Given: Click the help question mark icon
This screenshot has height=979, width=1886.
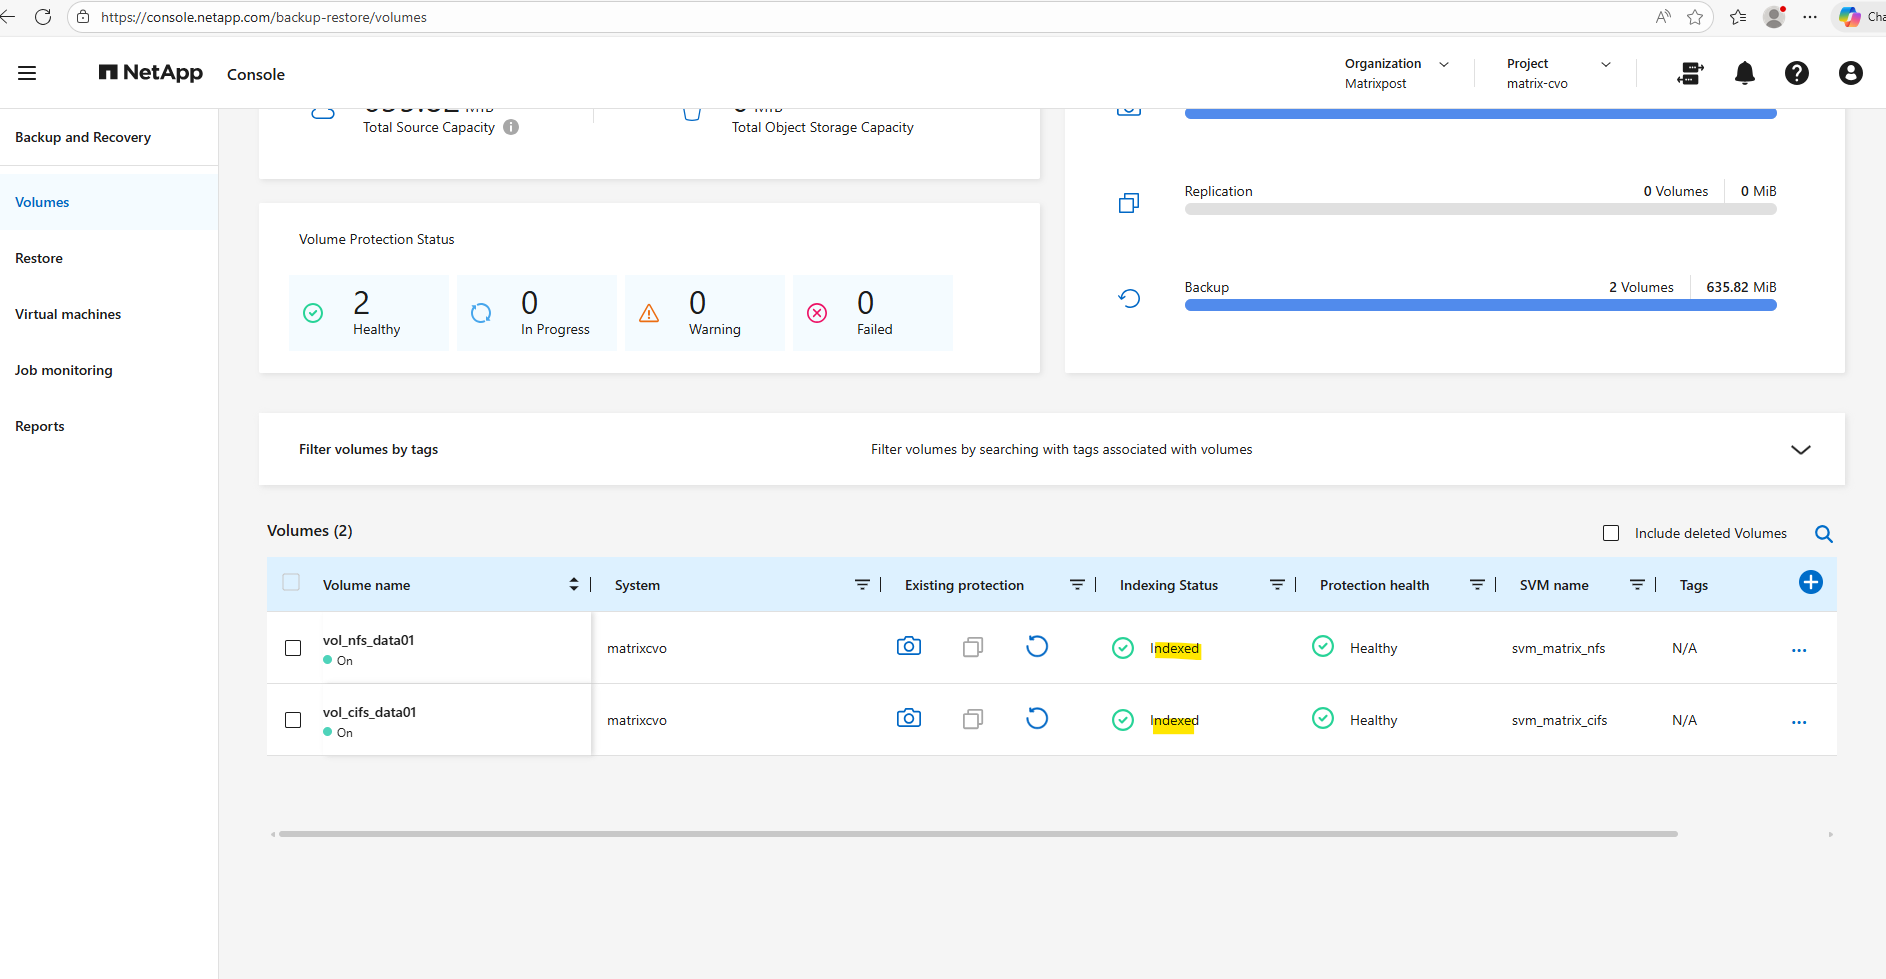Looking at the screenshot, I should coord(1796,73).
